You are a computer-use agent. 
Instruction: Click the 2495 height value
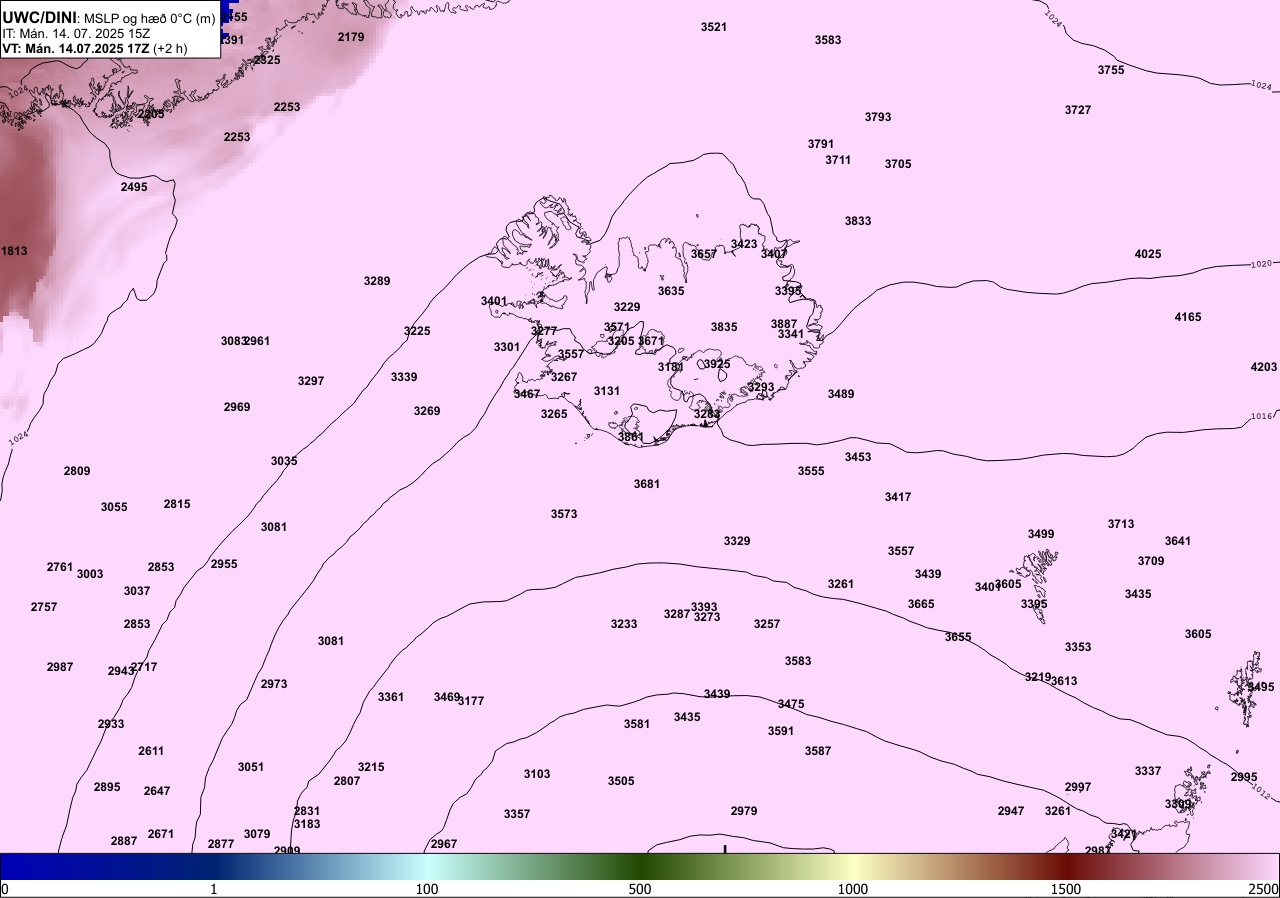click(x=134, y=187)
